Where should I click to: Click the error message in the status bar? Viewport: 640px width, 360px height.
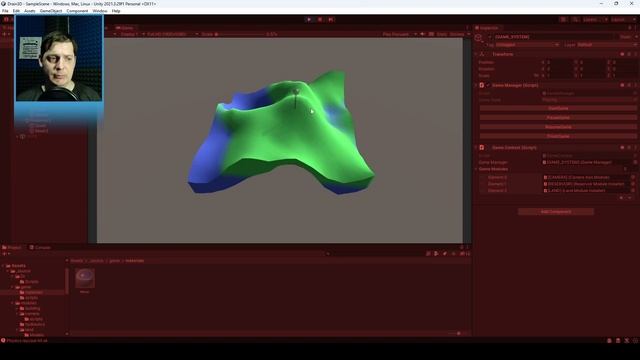click(x=27, y=340)
